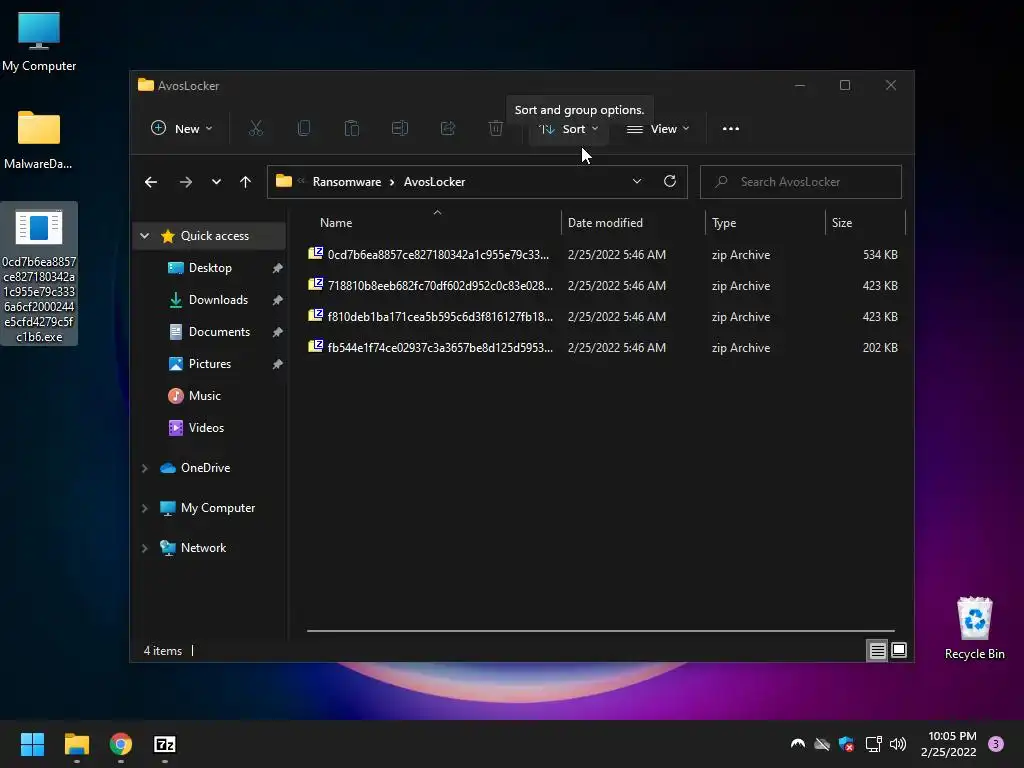Screen dimensions: 1024x768
Task: Click the Rename icon in toolbar
Action: pyautogui.click(x=400, y=129)
